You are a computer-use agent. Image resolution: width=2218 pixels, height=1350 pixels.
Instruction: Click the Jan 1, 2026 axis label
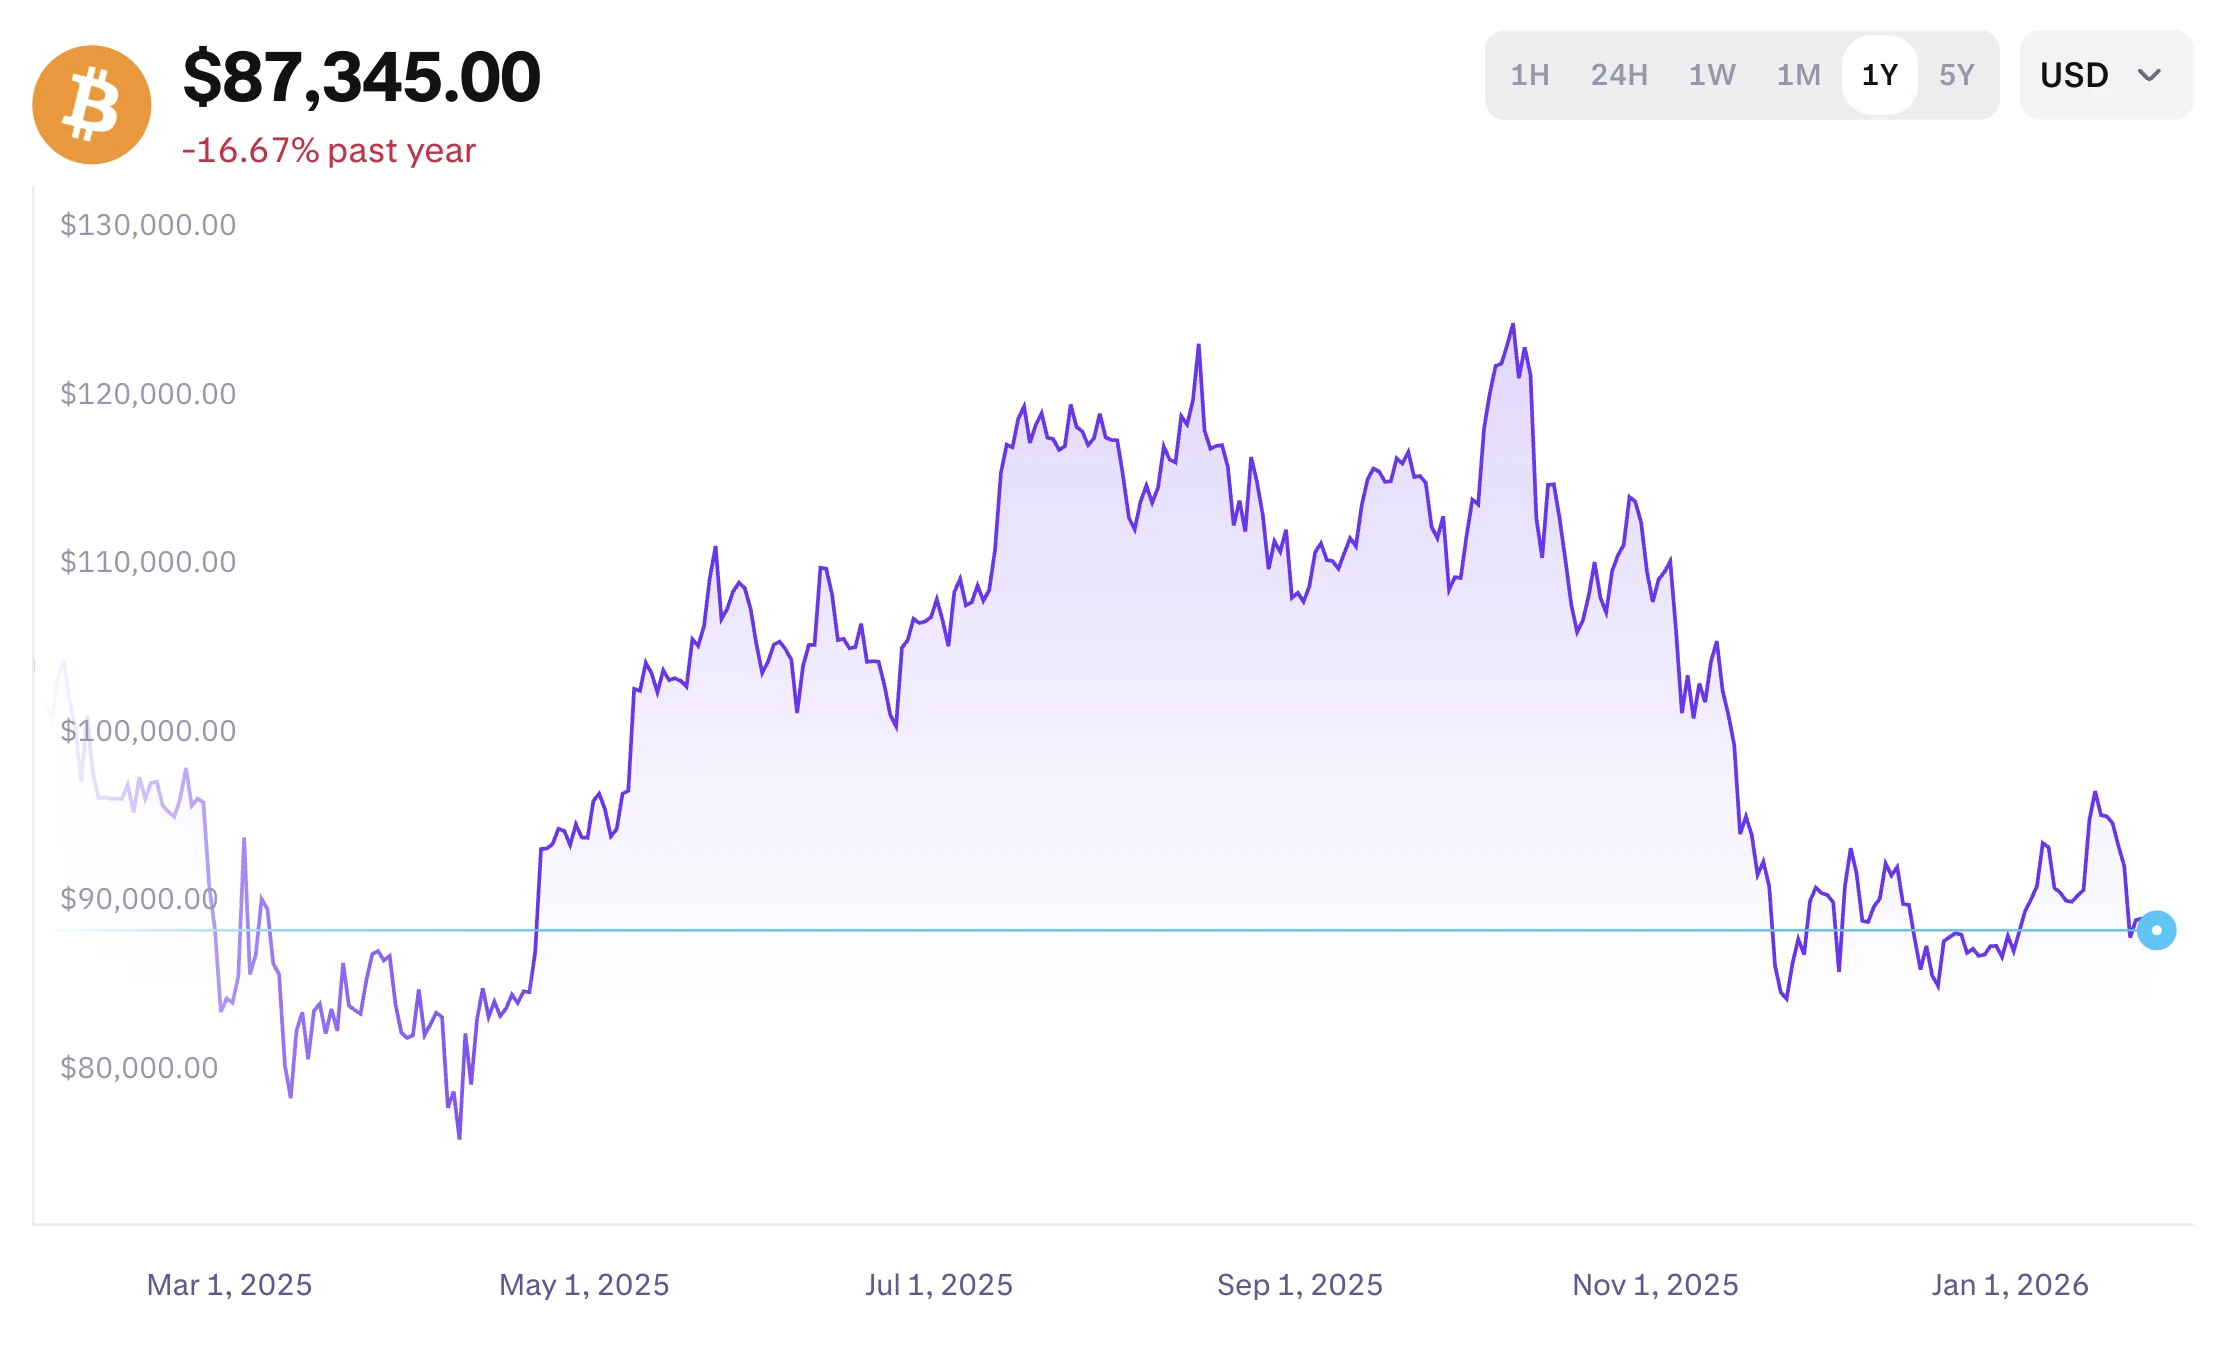coord(2010,1285)
